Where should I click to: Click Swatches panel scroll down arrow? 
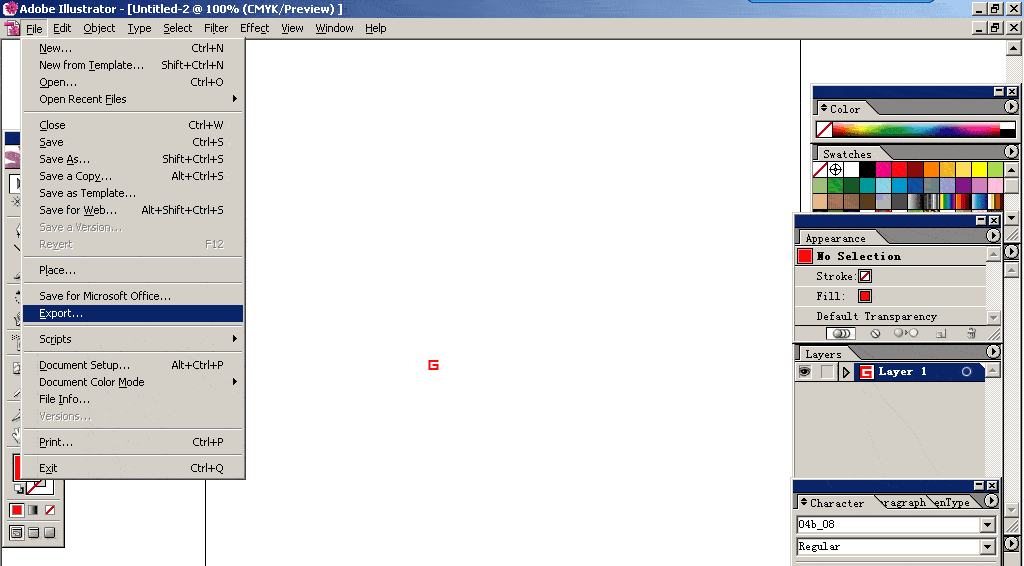point(1011,217)
